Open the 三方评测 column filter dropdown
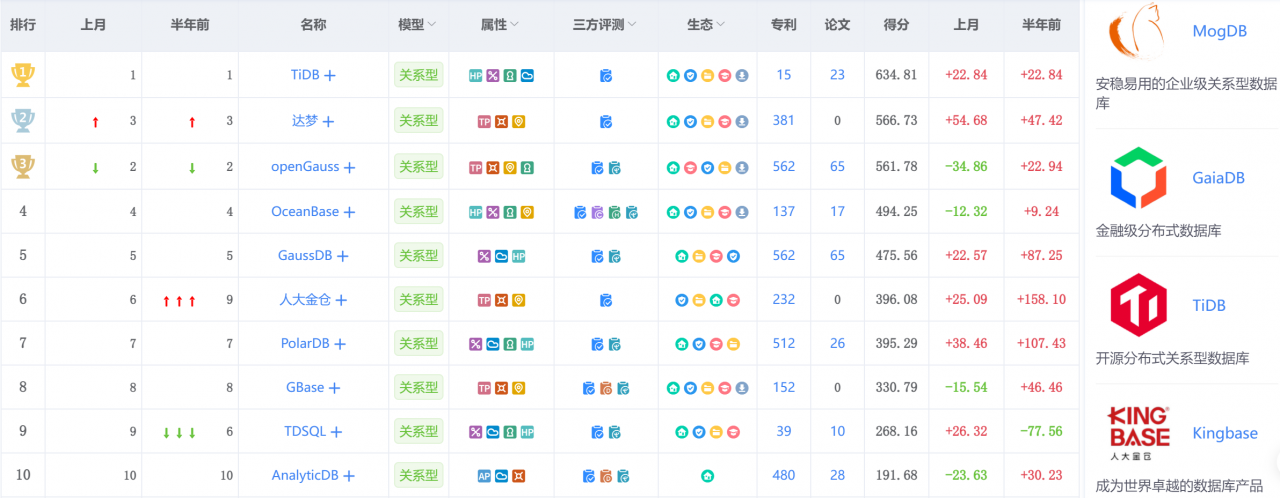The width and height of the screenshot is (1280, 498). [x=632, y=25]
